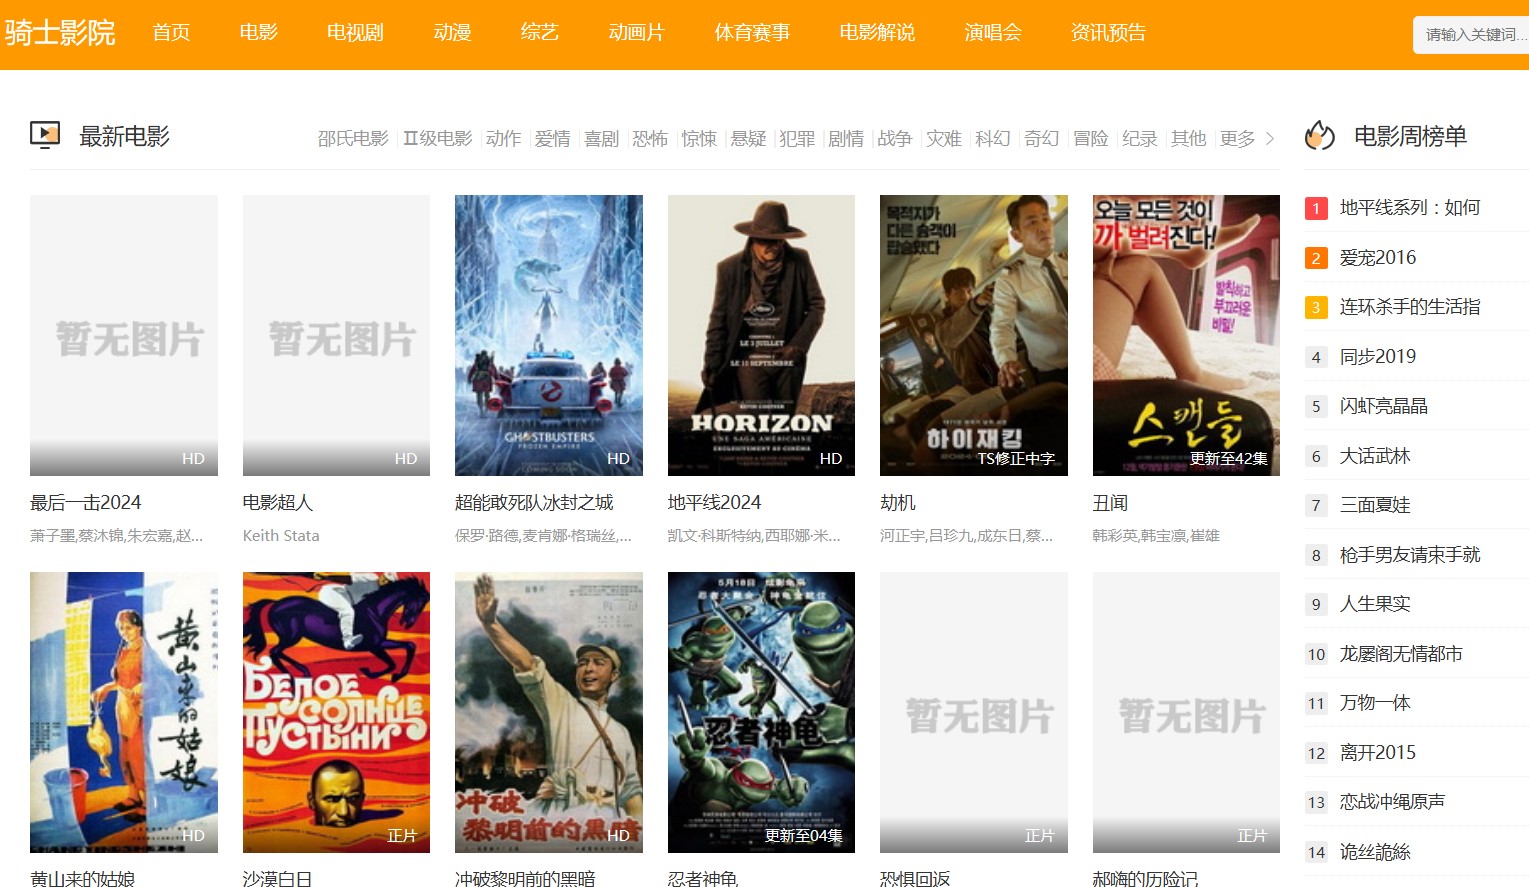Click the 超能敢死队冰封之城 title link
This screenshot has width=1529, height=887.
coord(534,502)
